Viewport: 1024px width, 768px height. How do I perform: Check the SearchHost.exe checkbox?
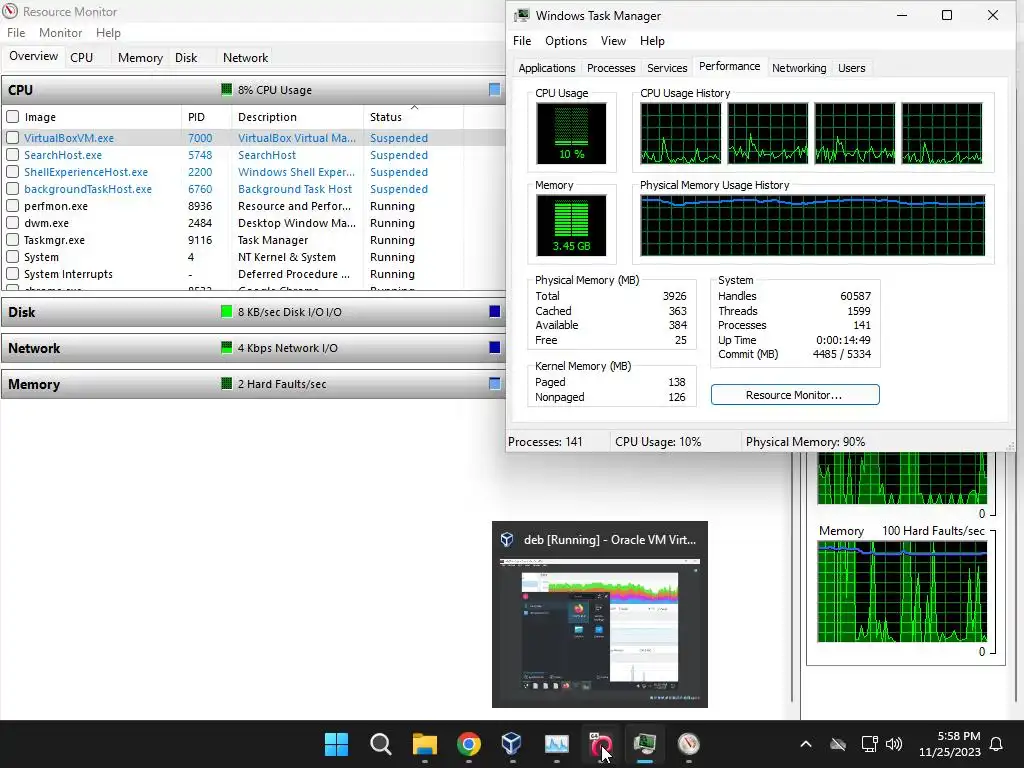(12, 155)
